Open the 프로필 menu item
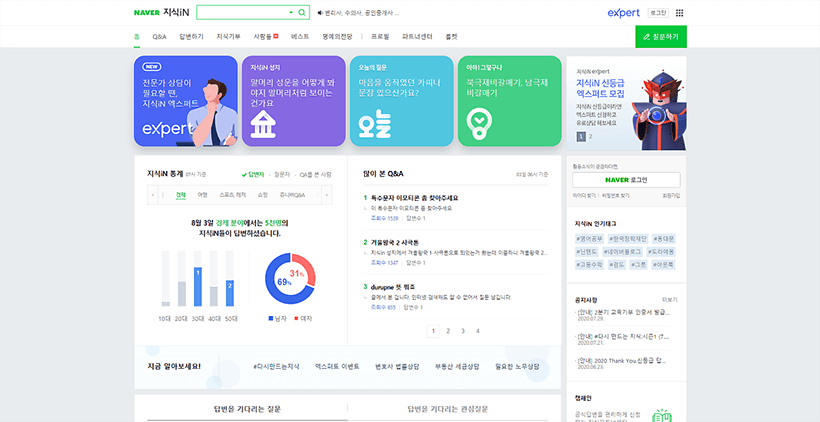This screenshot has height=422, width=820. (x=380, y=37)
